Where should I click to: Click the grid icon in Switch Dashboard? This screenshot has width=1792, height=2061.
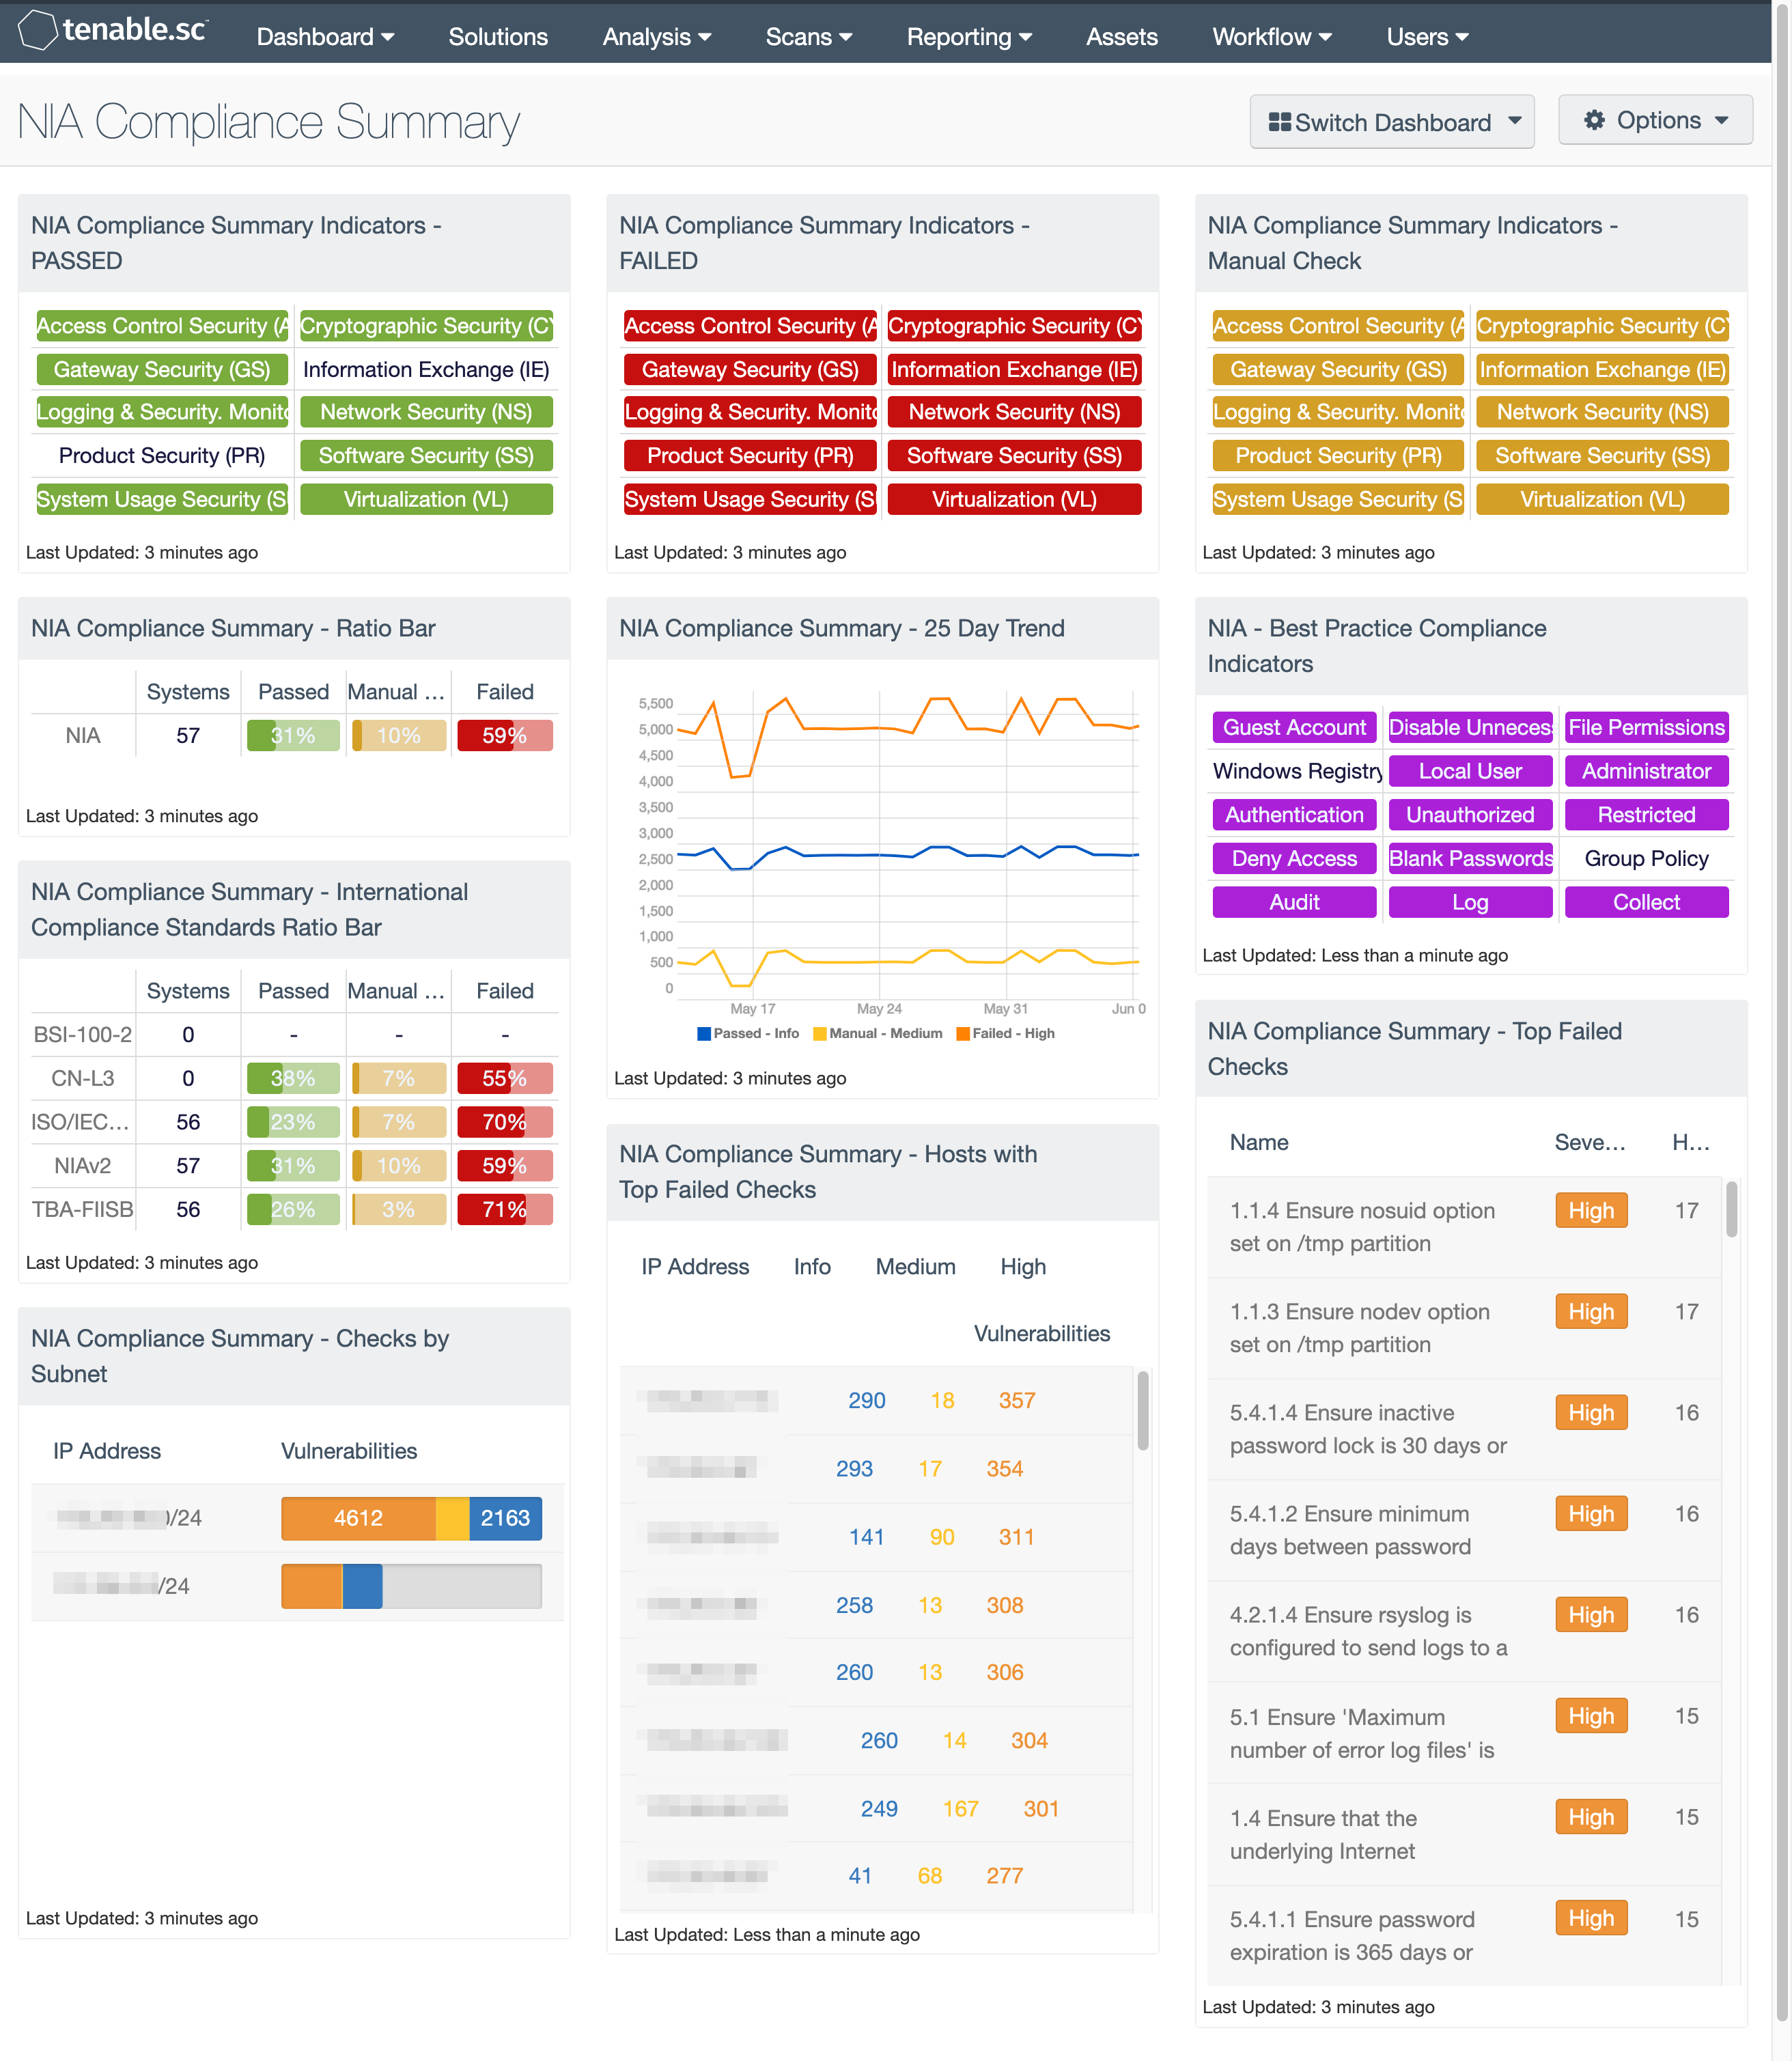[x=1279, y=122]
